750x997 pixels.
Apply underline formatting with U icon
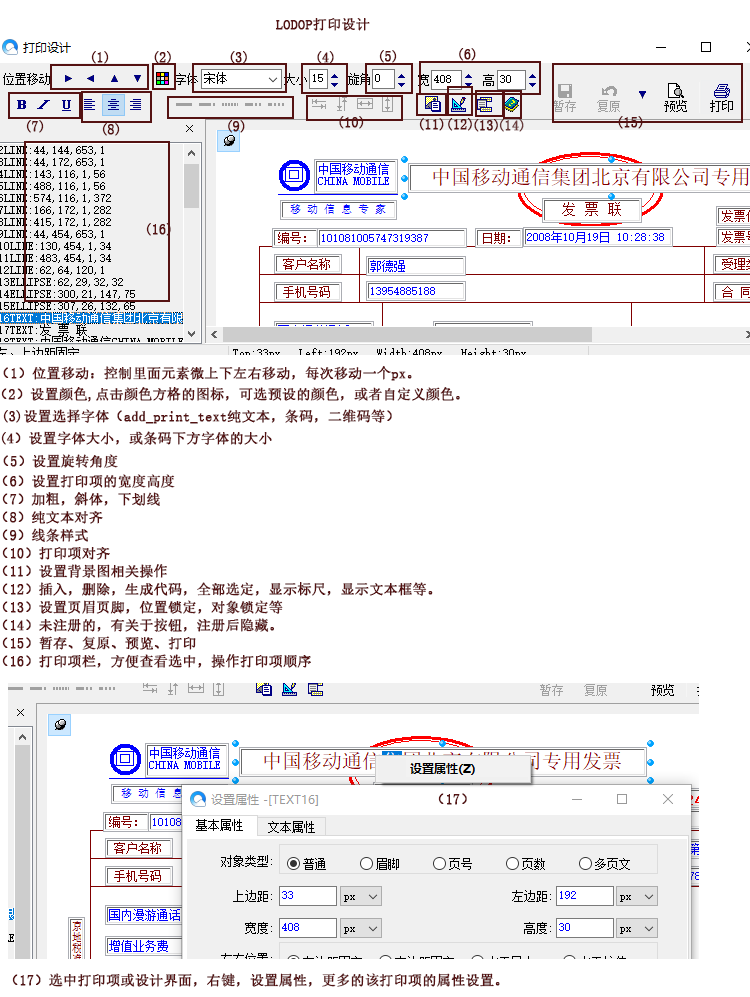click(x=66, y=105)
